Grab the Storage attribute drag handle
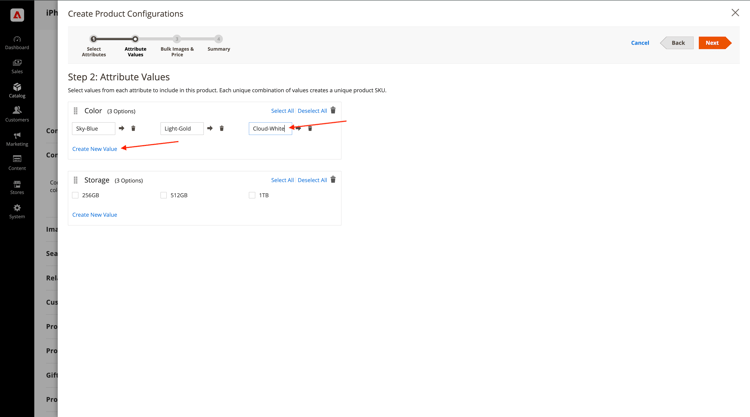This screenshot has width=750, height=417. (75, 180)
